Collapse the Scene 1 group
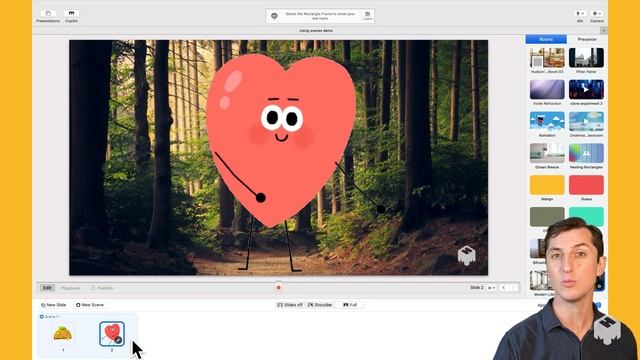The height and width of the screenshot is (360, 640). 42,317
